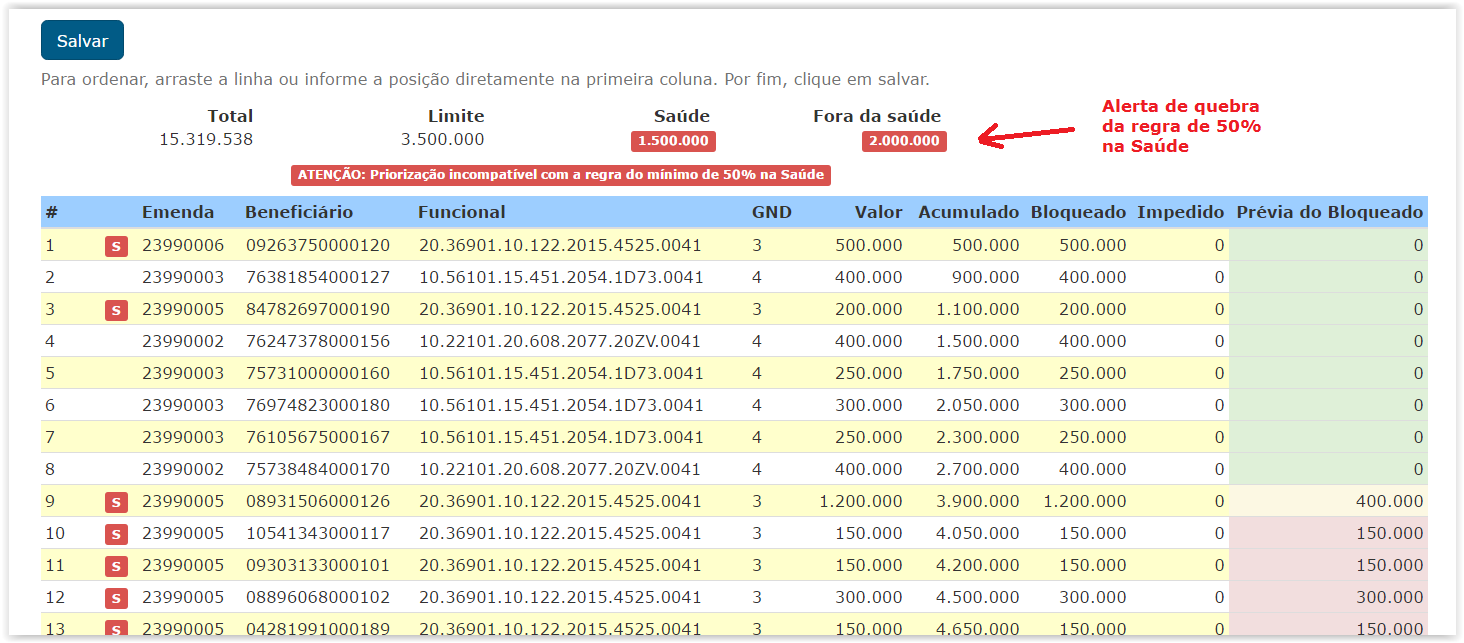The height and width of the screenshot is (643, 1464).
Task: Select position number cell of row 2
Action: coord(50,277)
